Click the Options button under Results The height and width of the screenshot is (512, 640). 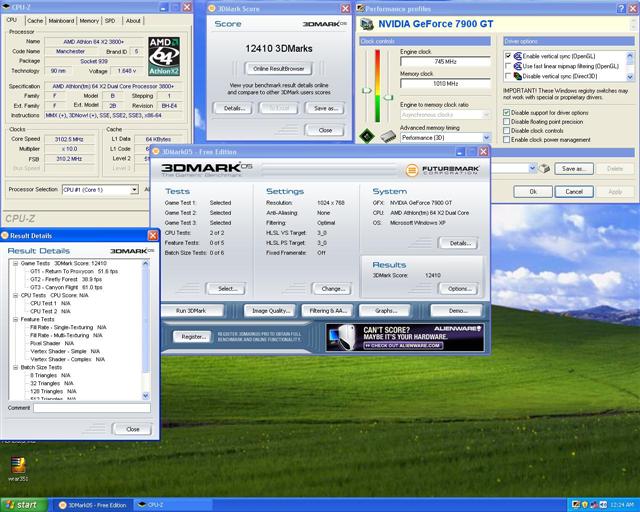(x=459, y=289)
